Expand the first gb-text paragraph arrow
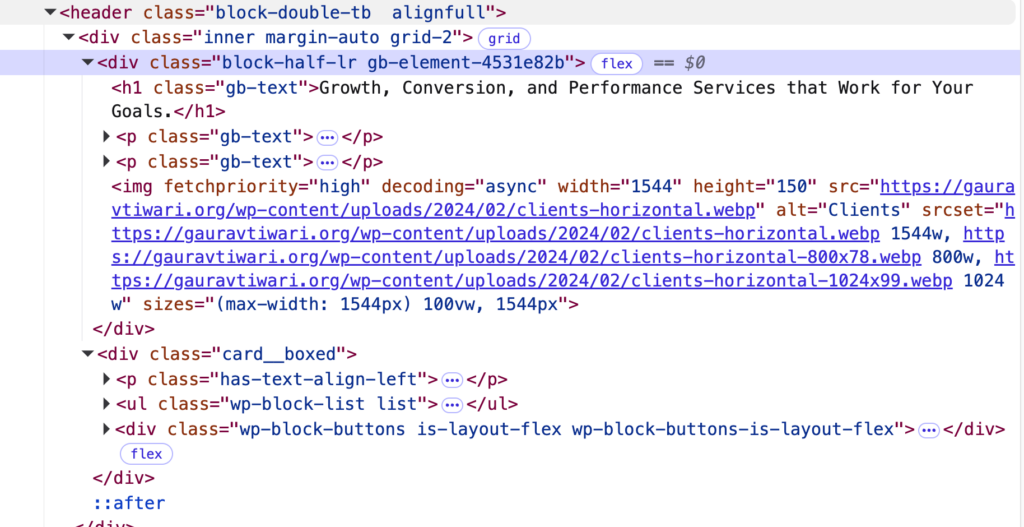The height and width of the screenshot is (527, 1024). 107,137
